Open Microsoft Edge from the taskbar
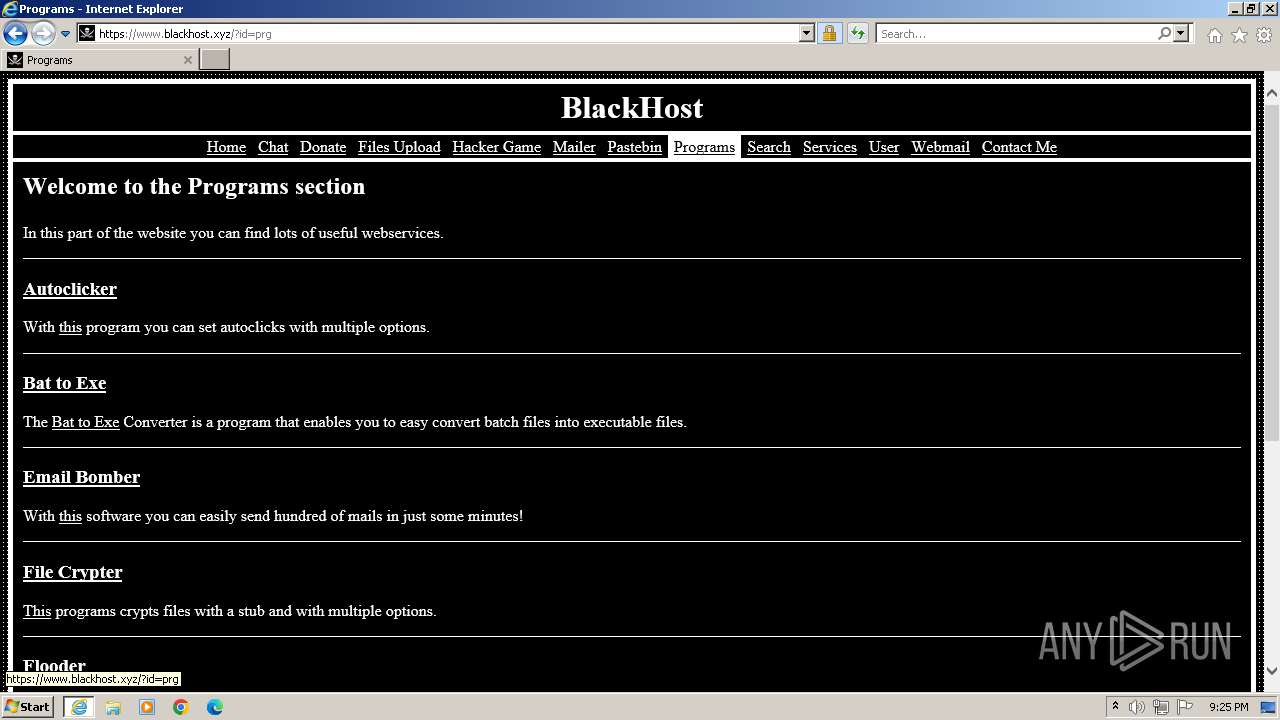 (215, 707)
